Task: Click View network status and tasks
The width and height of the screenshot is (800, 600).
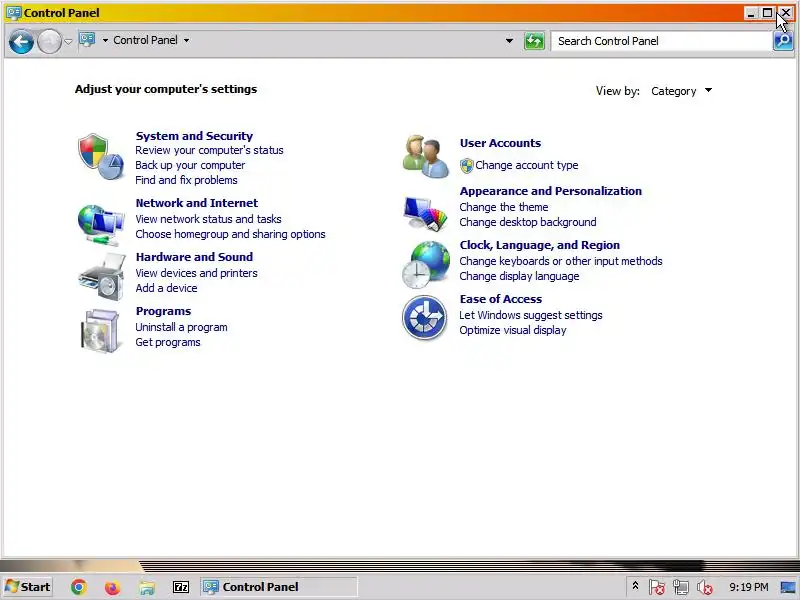Action: [208, 219]
